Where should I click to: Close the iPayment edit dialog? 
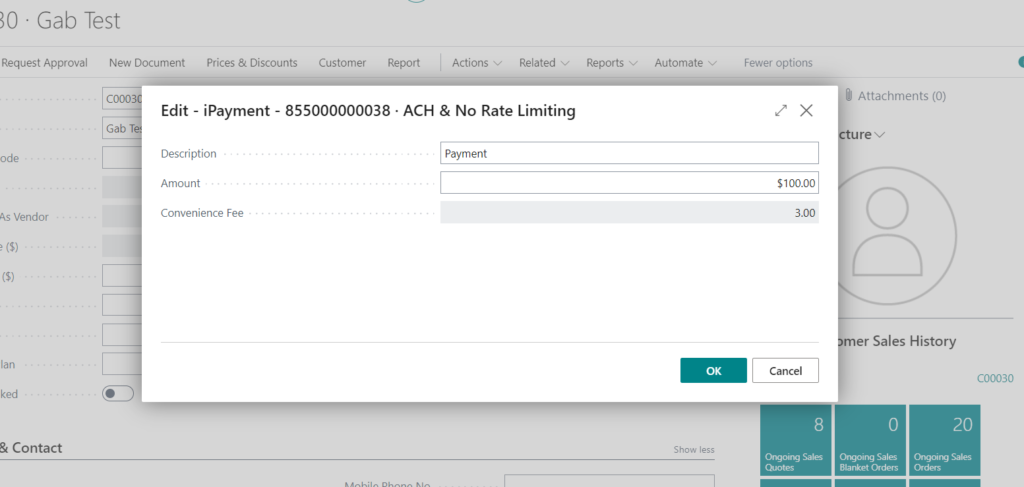click(806, 111)
